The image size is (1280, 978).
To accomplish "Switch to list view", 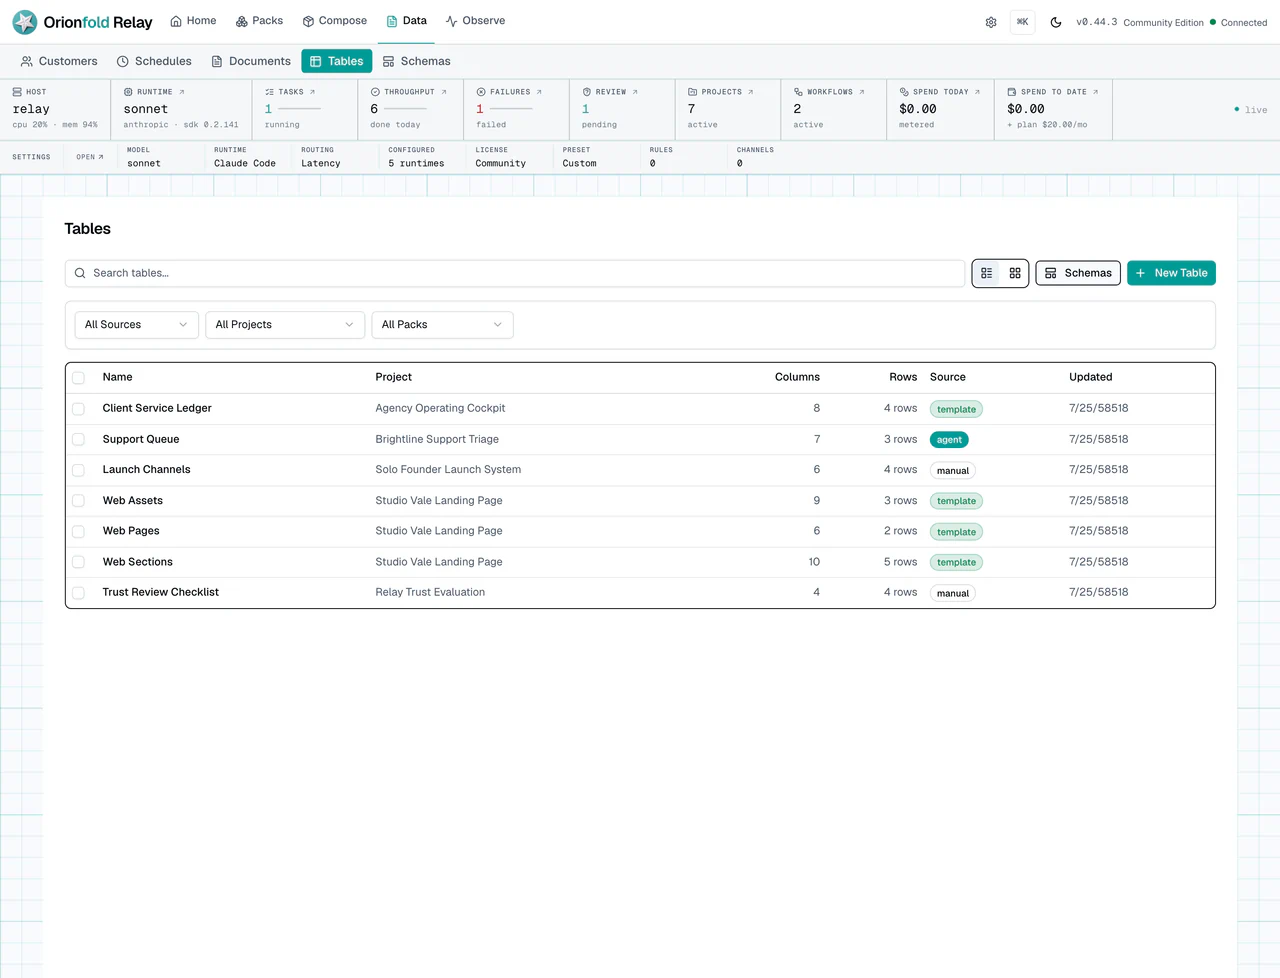I will [987, 273].
